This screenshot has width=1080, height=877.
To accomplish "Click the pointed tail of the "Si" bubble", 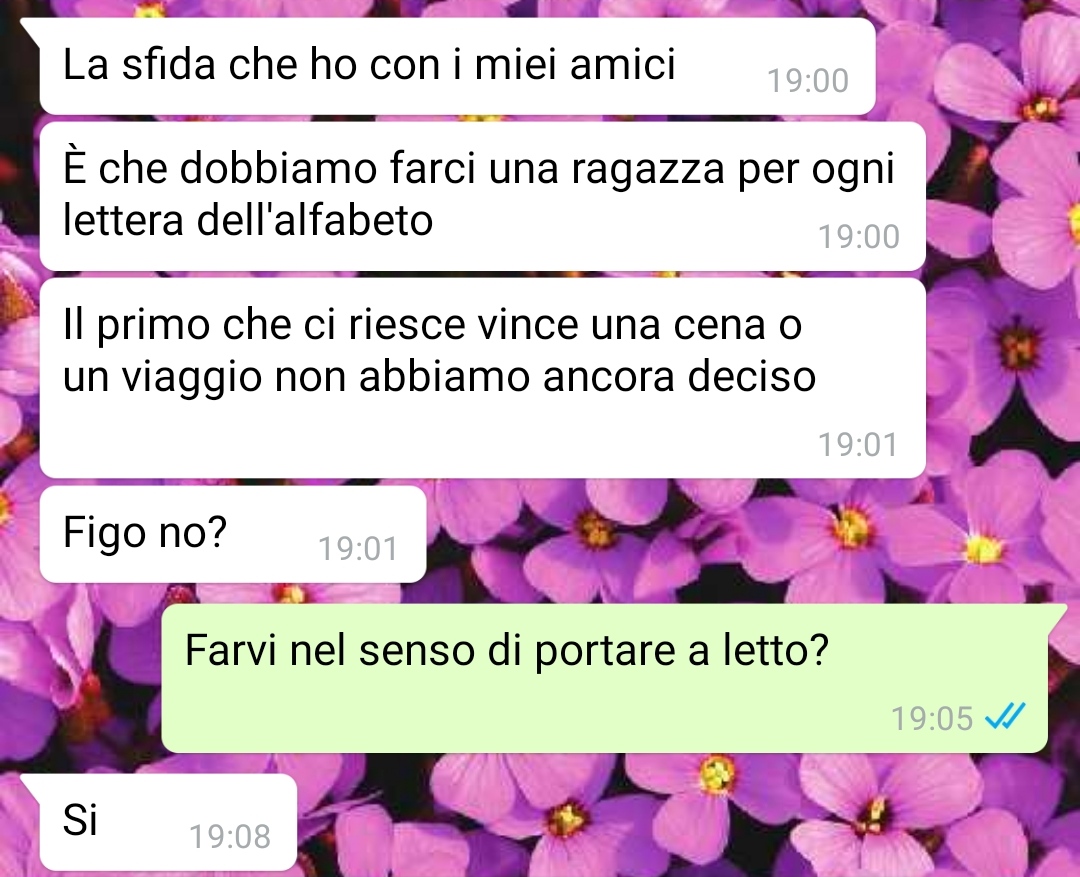I will click(x=32, y=783).
